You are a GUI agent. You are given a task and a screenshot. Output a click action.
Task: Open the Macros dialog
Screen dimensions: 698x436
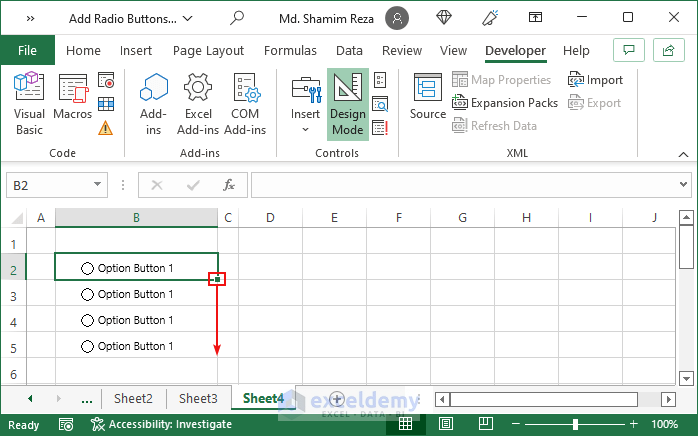point(73,98)
